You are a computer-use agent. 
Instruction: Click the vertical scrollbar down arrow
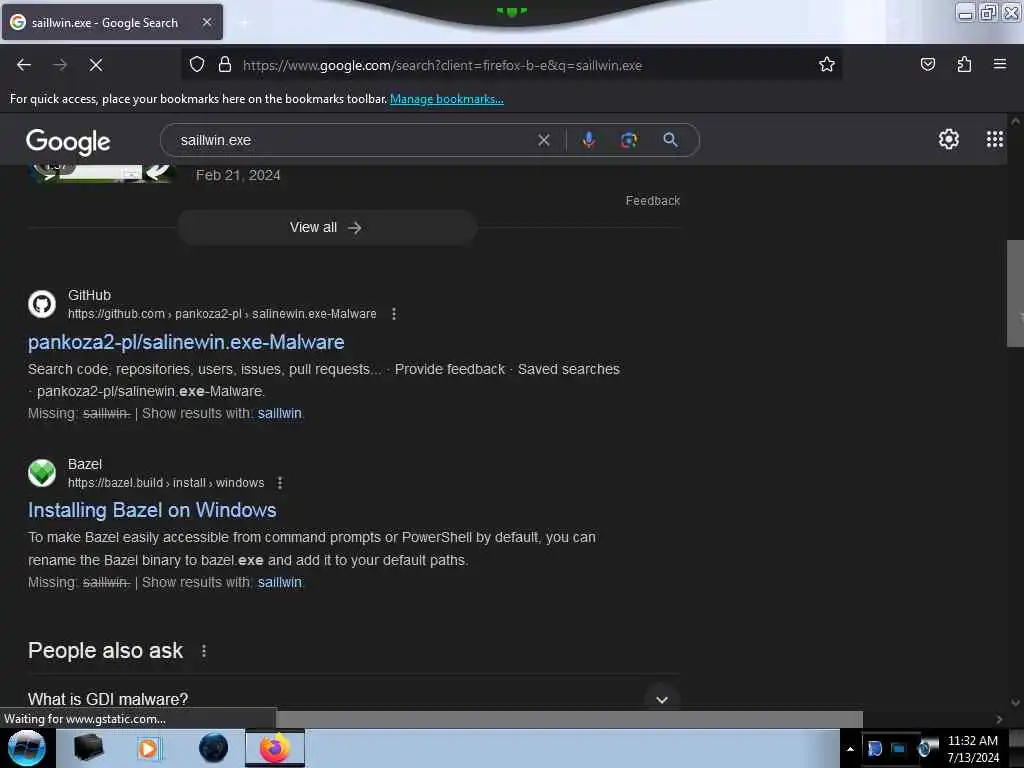[x=1015, y=703]
